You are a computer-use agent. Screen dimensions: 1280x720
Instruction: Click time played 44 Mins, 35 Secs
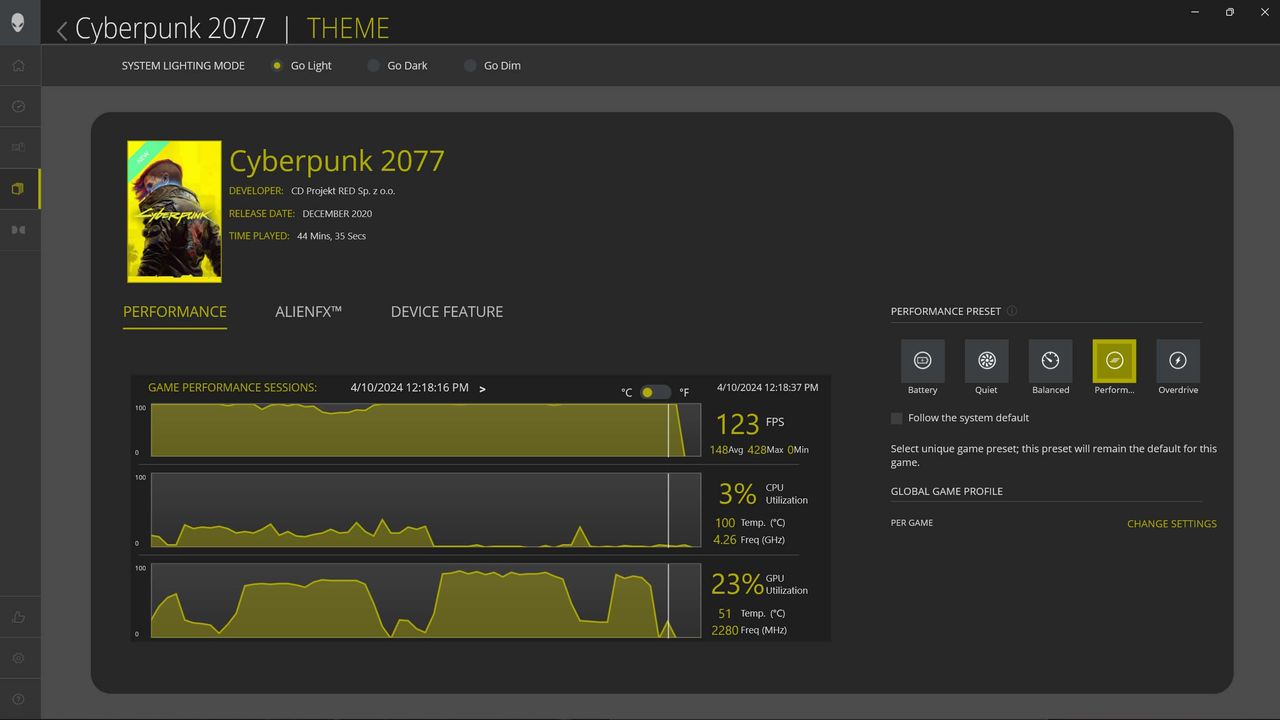pos(332,237)
